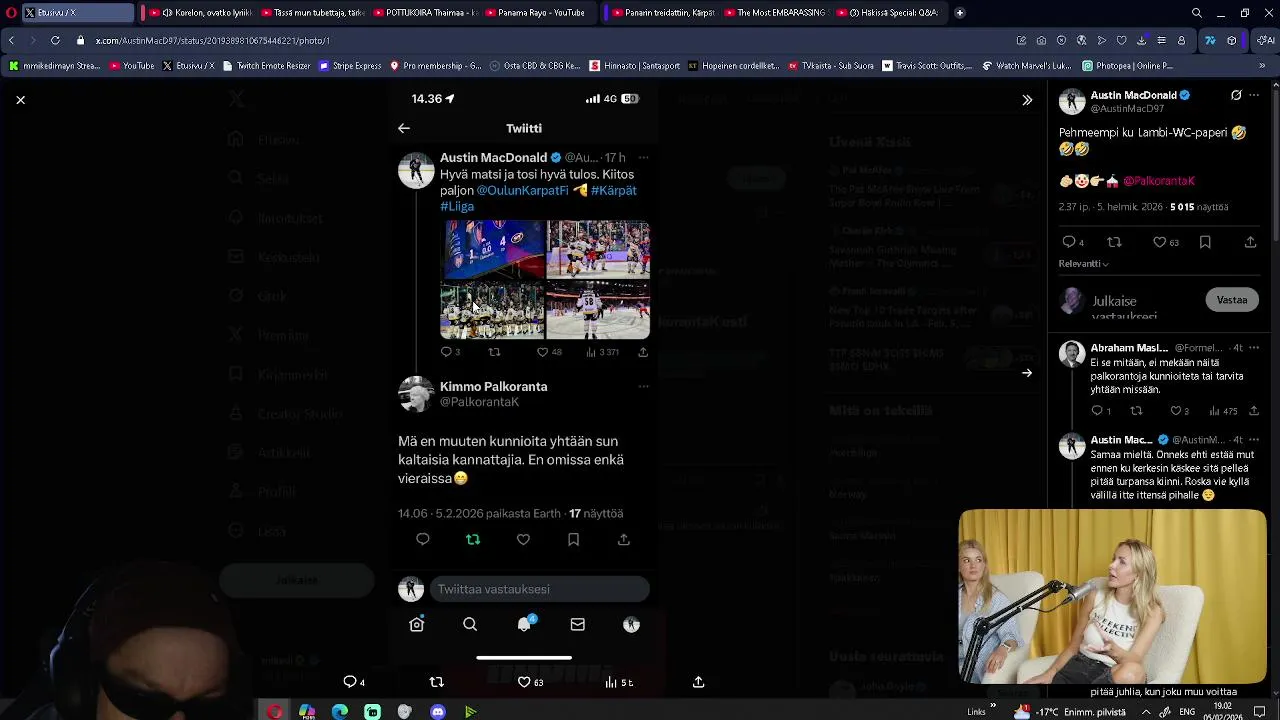
Task: Collapse the side panel with double-chevron icon
Action: (1027, 100)
